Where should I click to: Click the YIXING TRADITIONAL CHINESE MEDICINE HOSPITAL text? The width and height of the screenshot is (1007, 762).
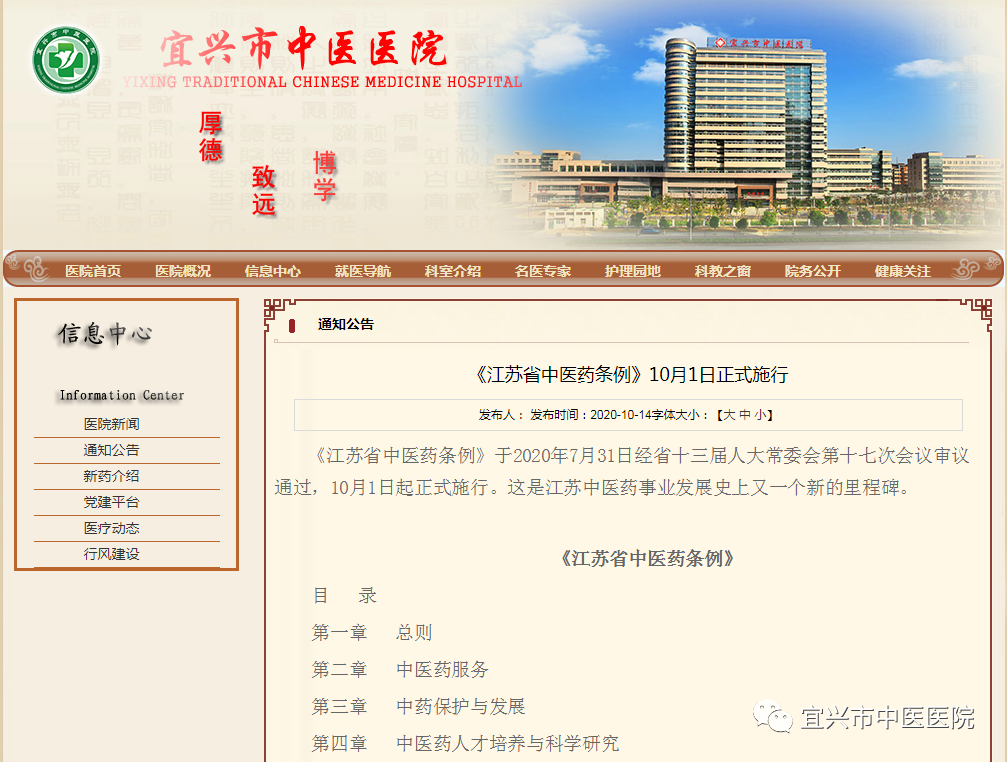(322, 82)
